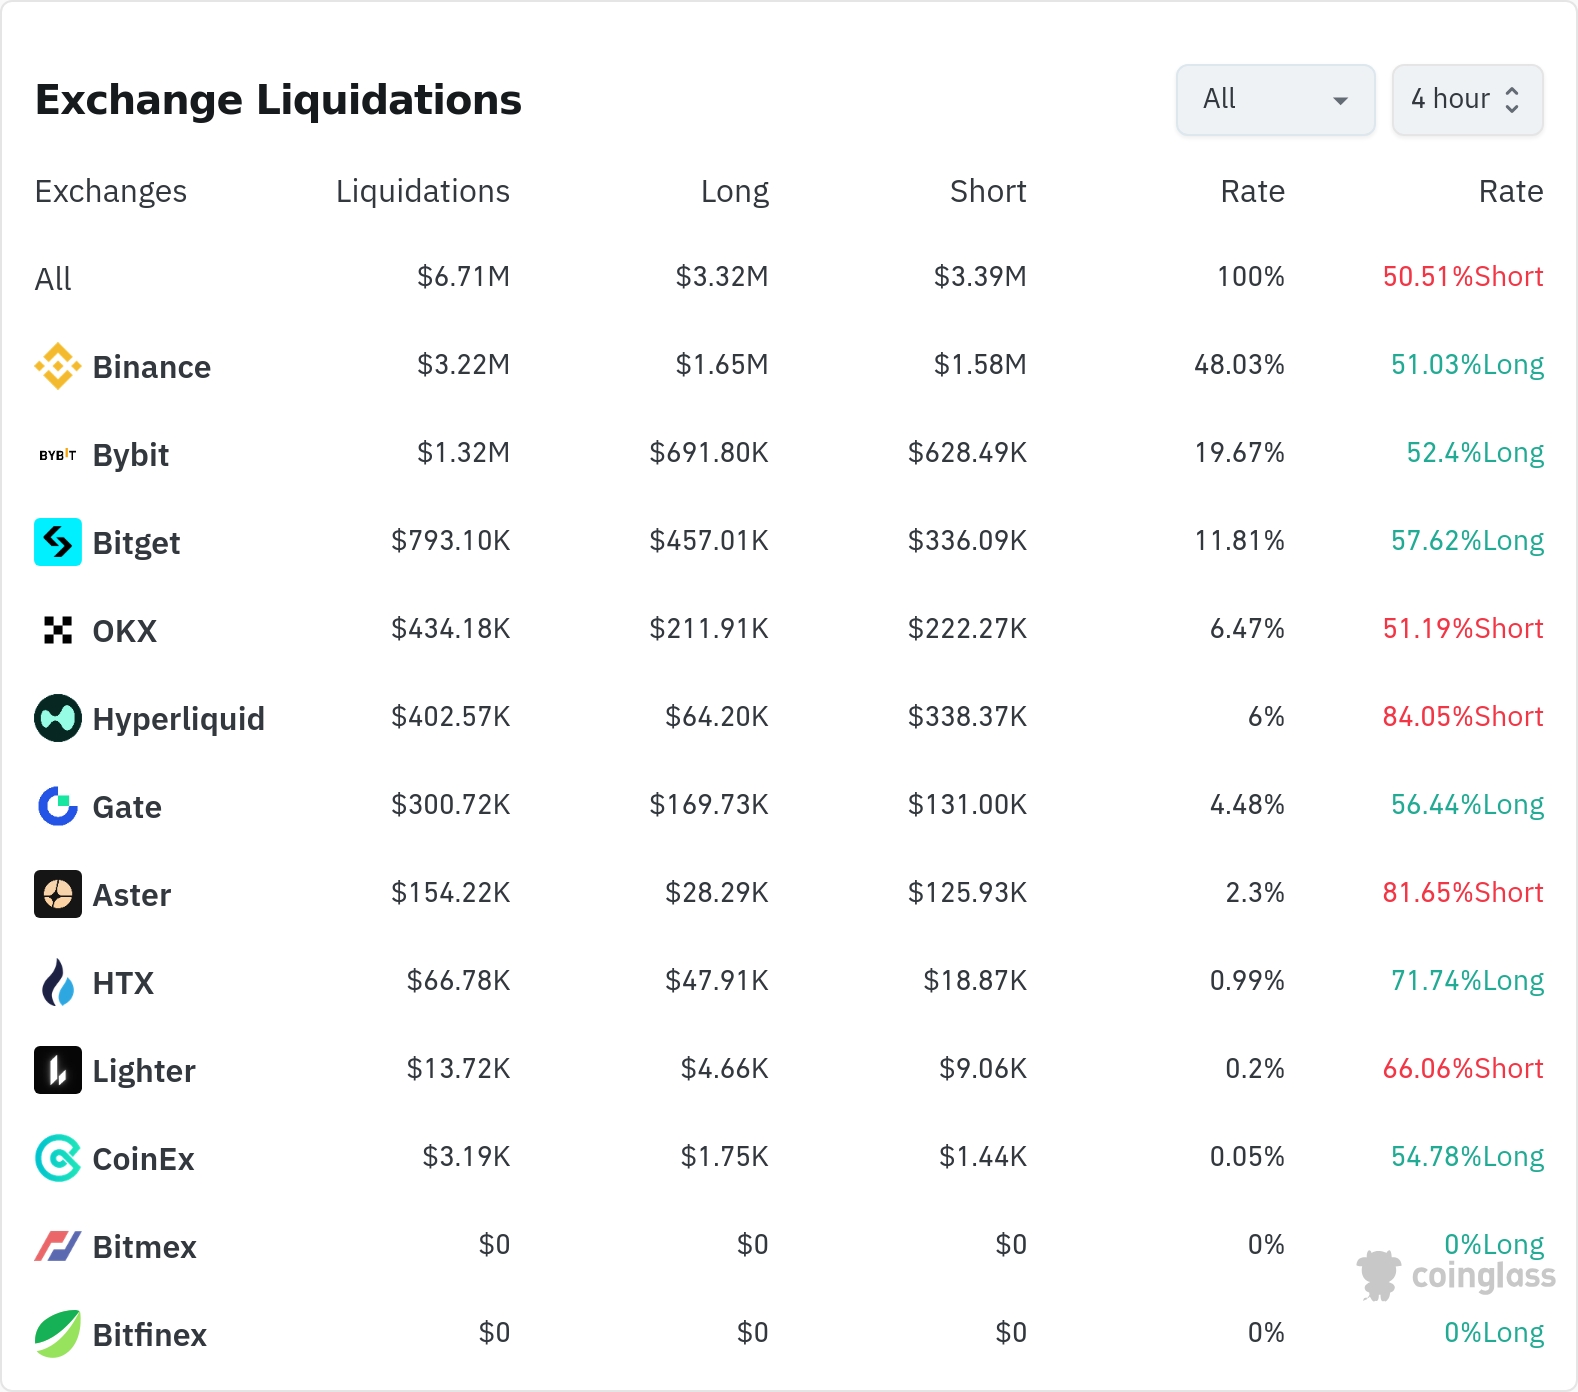This screenshot has height=1392, width=1578.
Task: Click the HTX logo icon
Action: 58,982
